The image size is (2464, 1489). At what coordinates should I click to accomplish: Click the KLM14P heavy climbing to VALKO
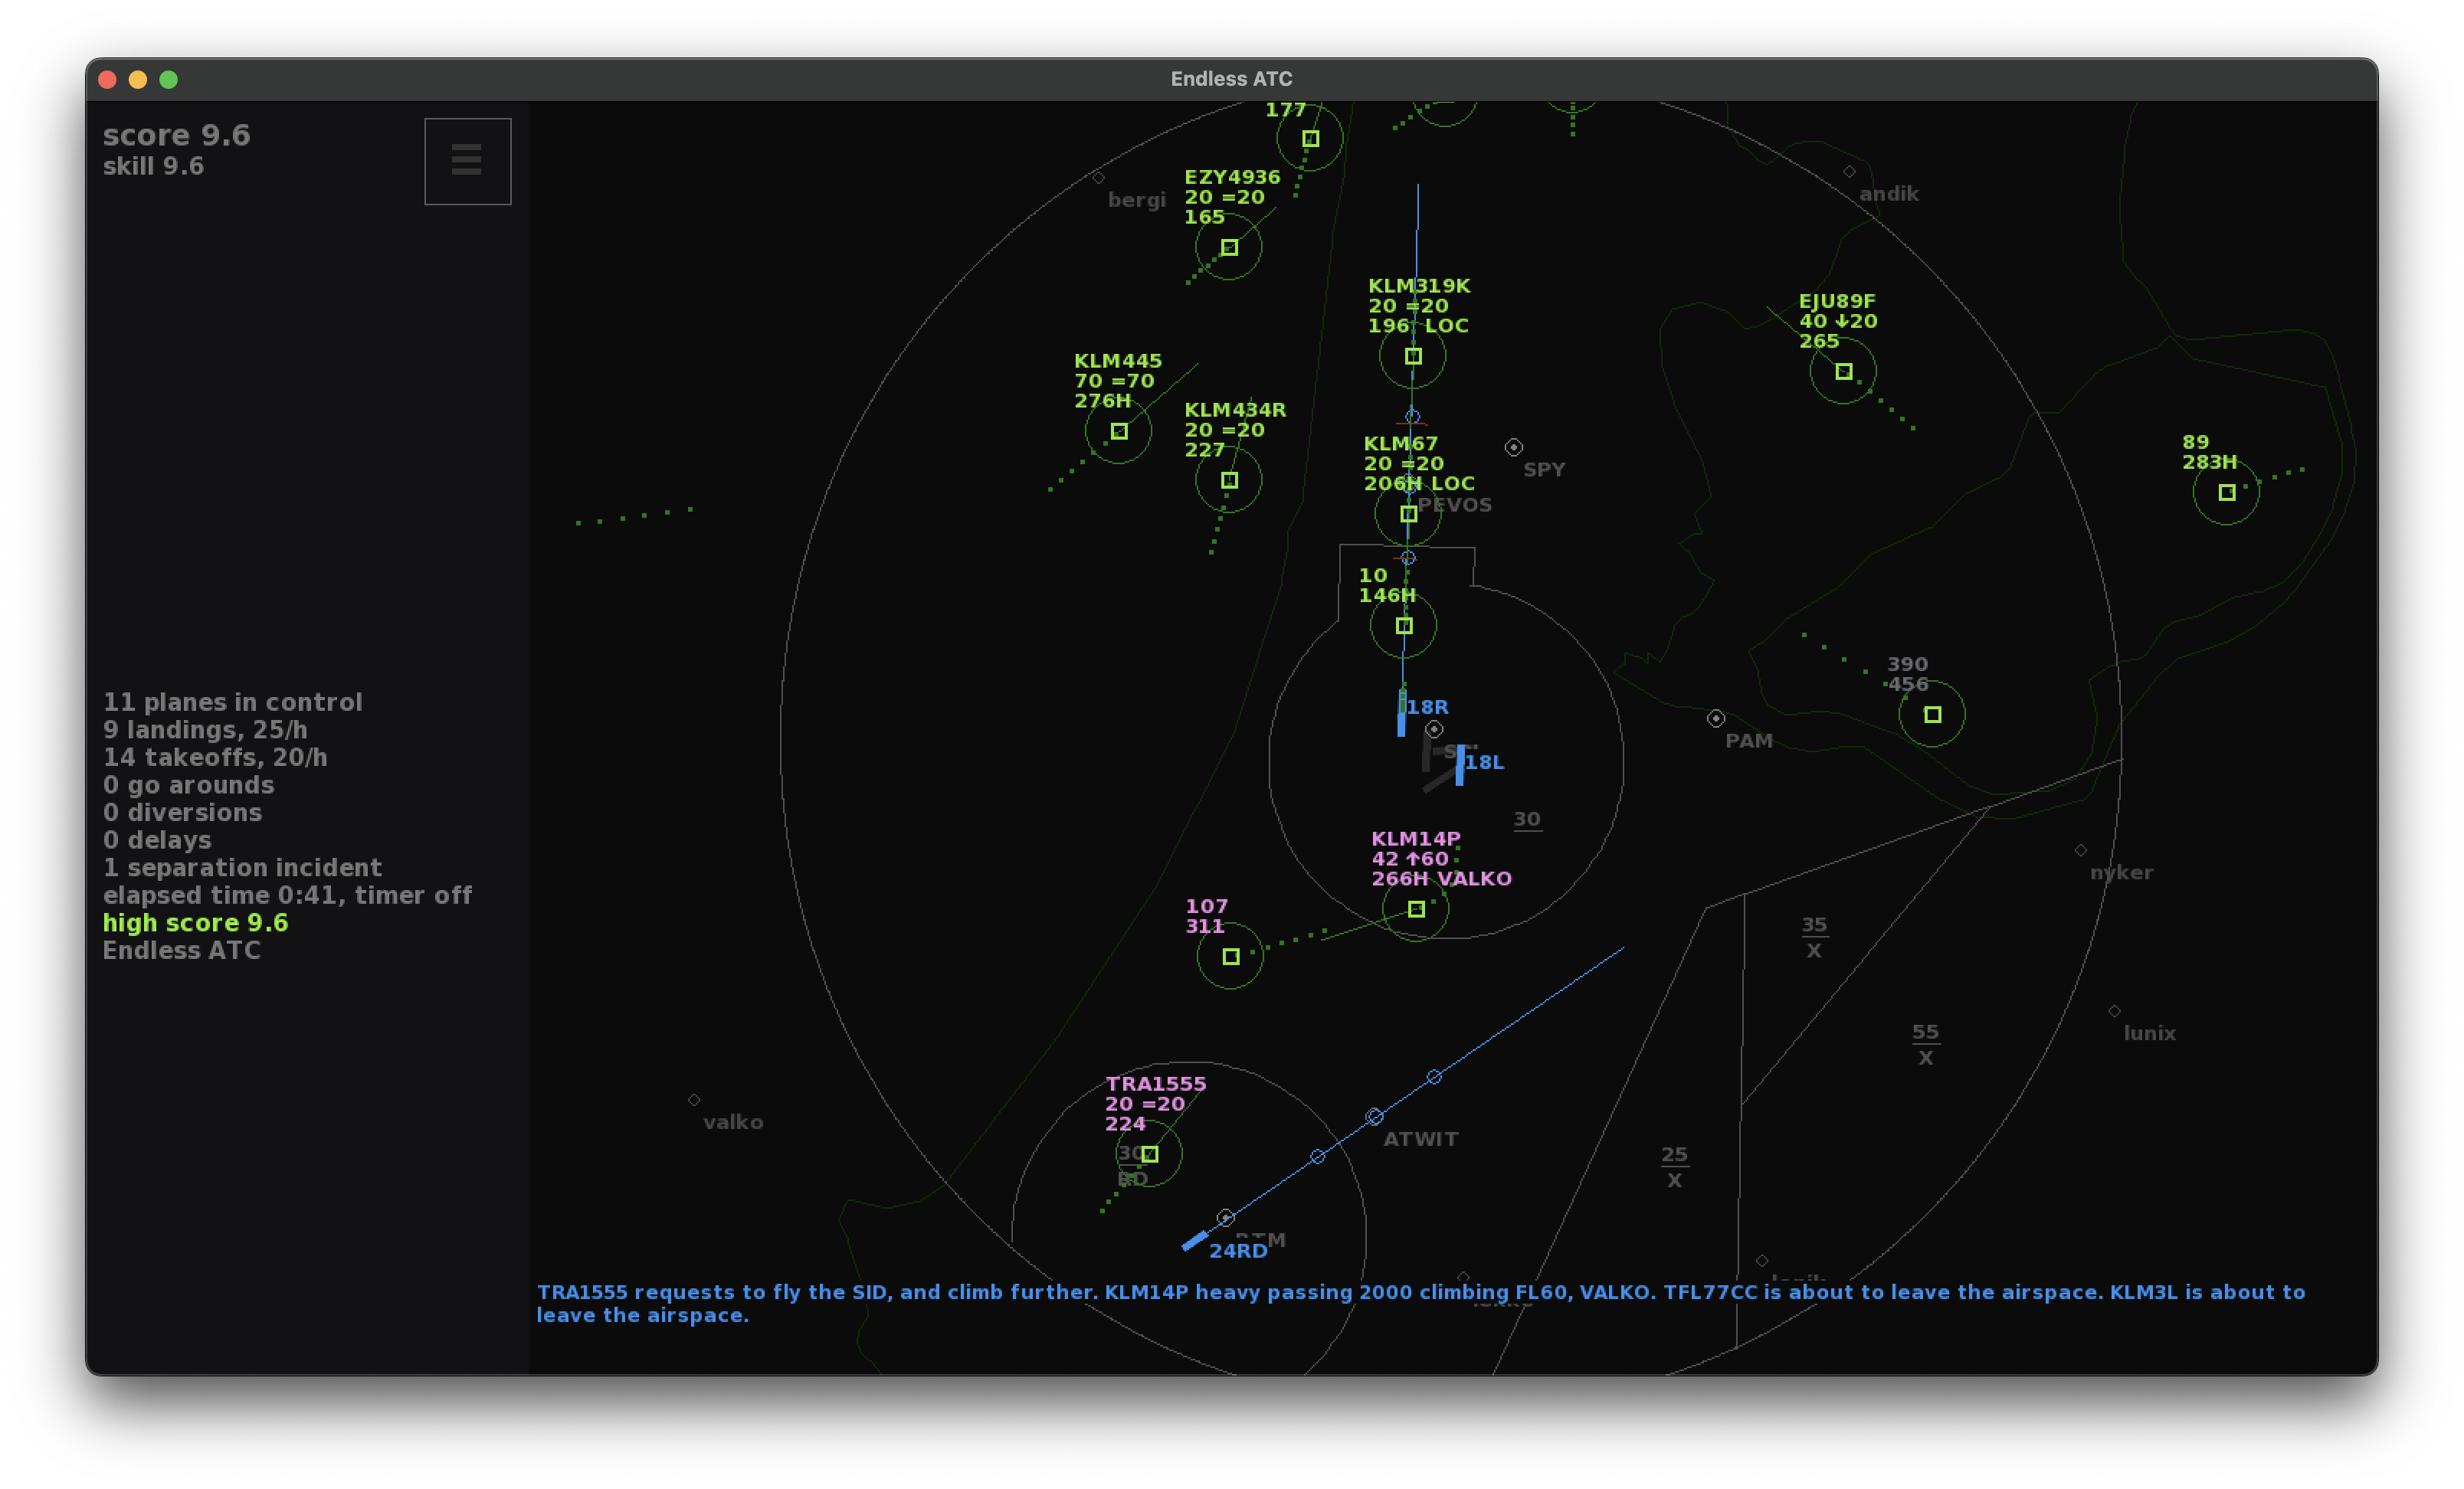[x=1417, y=908]
